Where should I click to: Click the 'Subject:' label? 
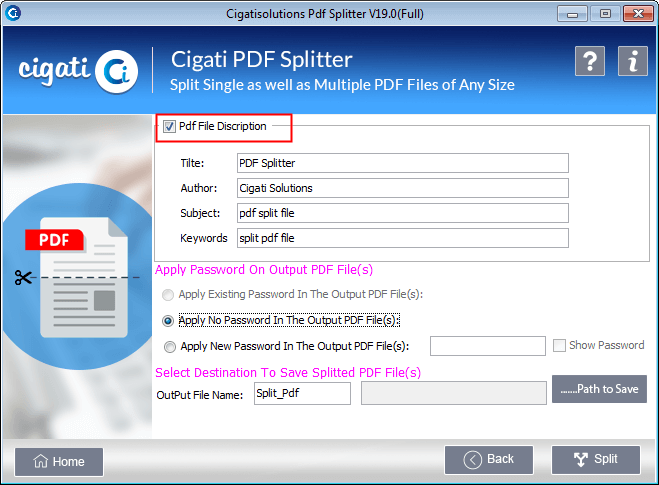click(x=200, y=213)
